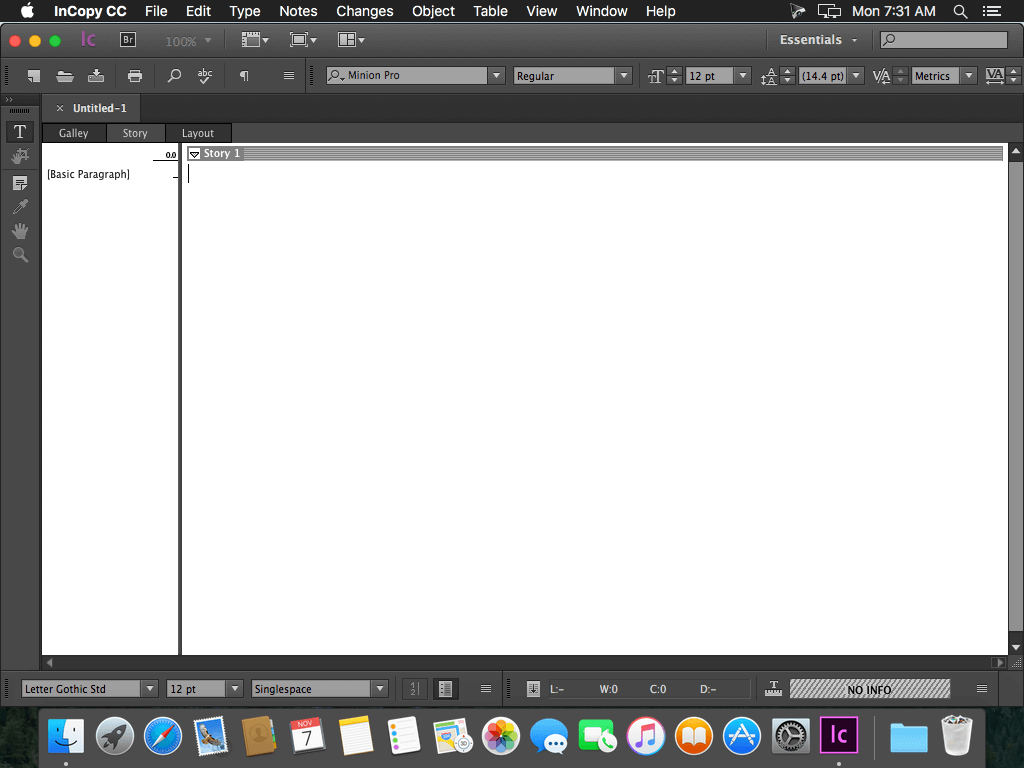Click the Print icon in toolbar
1024x768 pixels.
click(x=135, y=76)
